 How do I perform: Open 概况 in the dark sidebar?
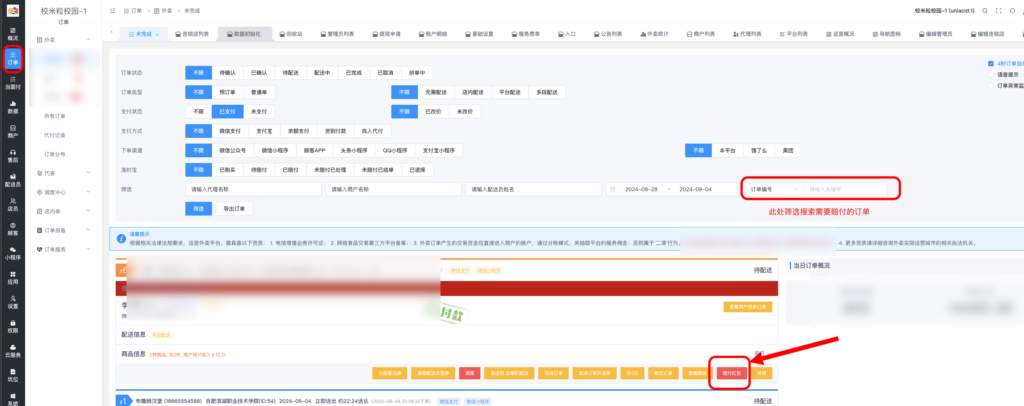[12, 33]
